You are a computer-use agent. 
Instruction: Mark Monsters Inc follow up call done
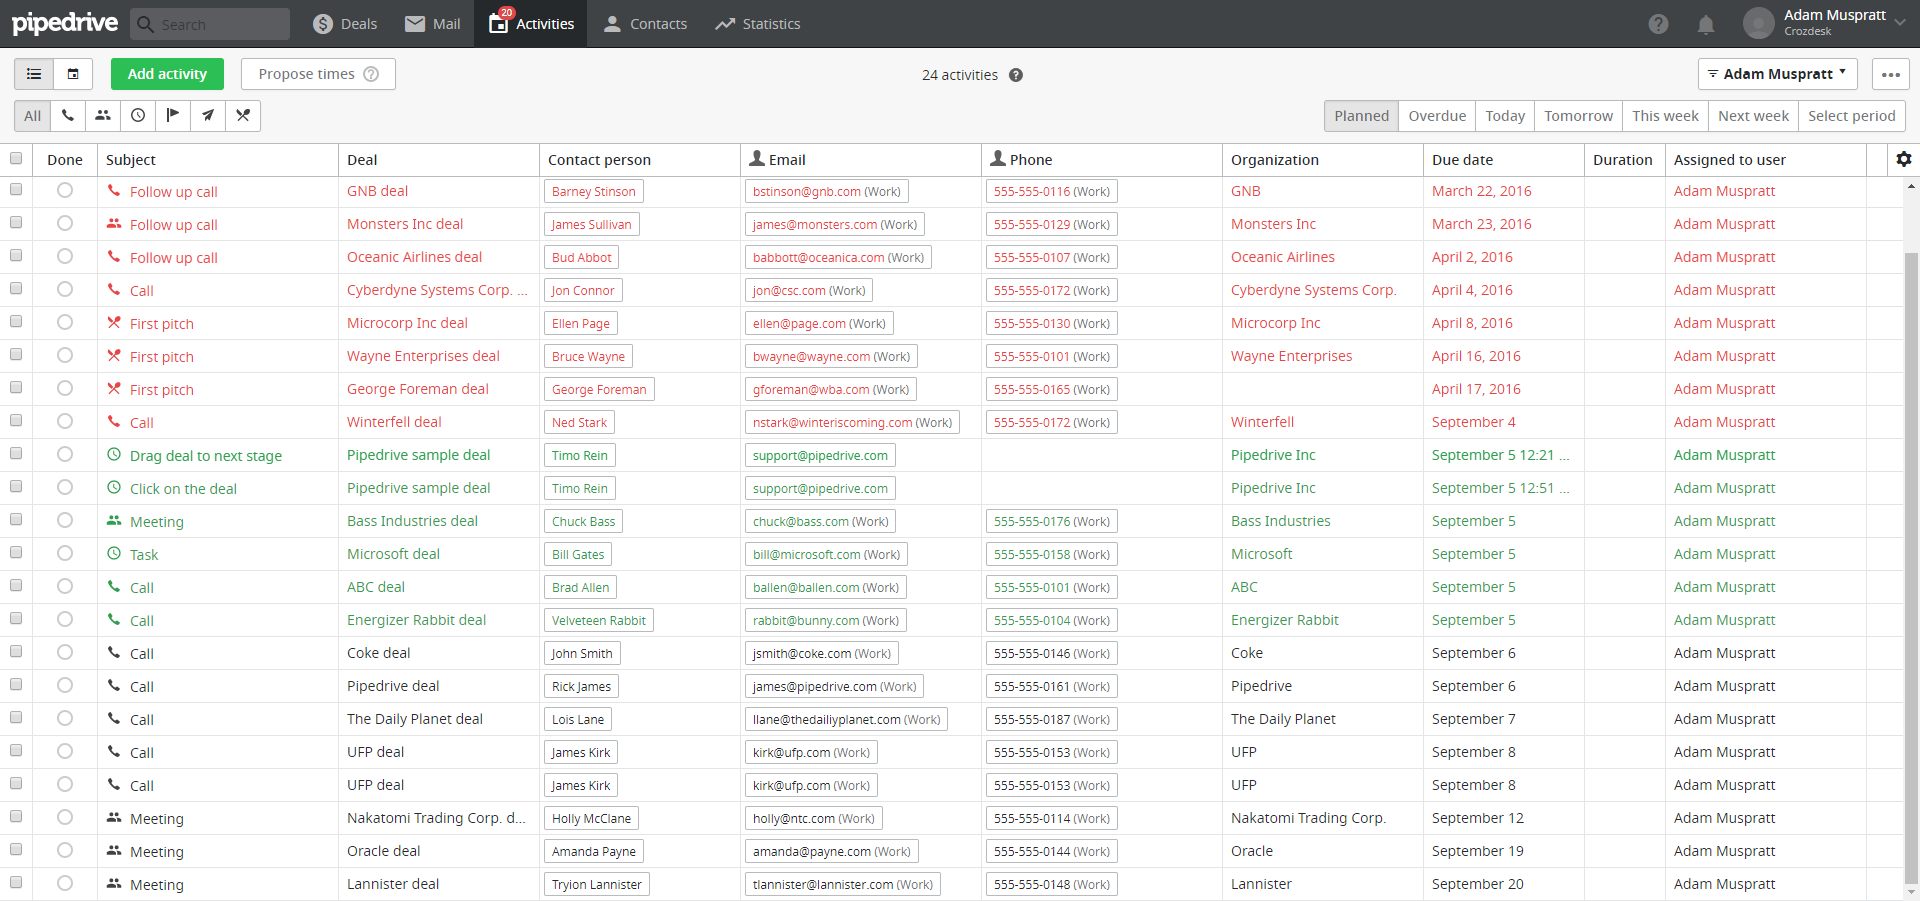(x=65, y=224)
